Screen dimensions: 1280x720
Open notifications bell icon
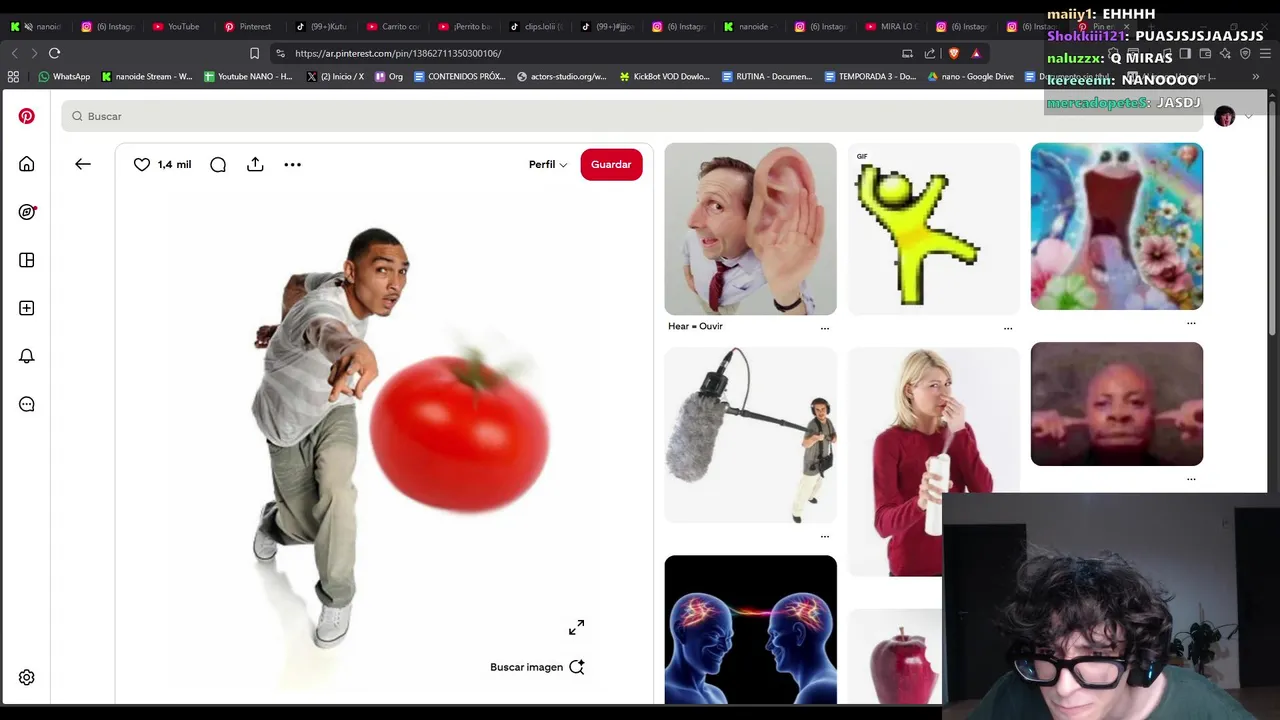[x=27, y=356]
